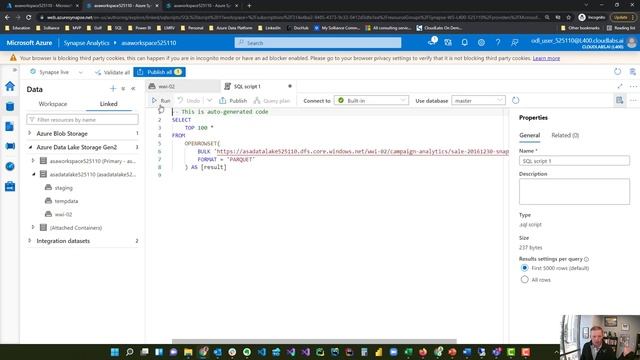Open Windows taskbar search
Image resolution: width=640 pixels, height=360 pixels.
pos(130,352)
